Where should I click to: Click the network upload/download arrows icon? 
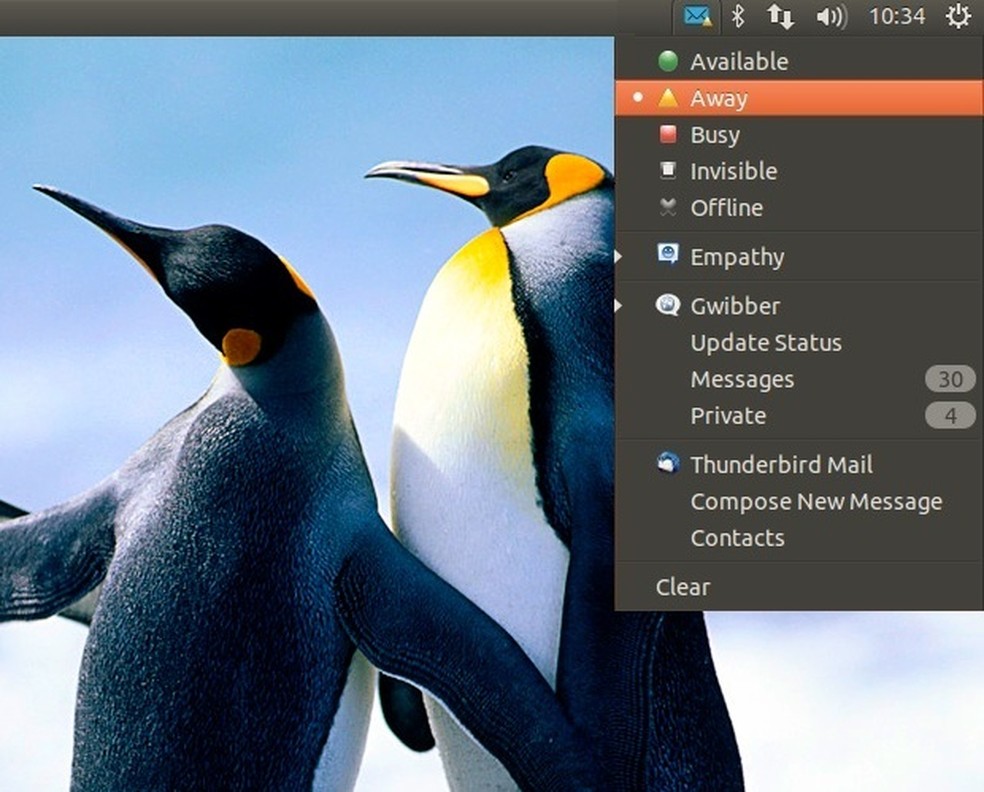coord(779,17)
